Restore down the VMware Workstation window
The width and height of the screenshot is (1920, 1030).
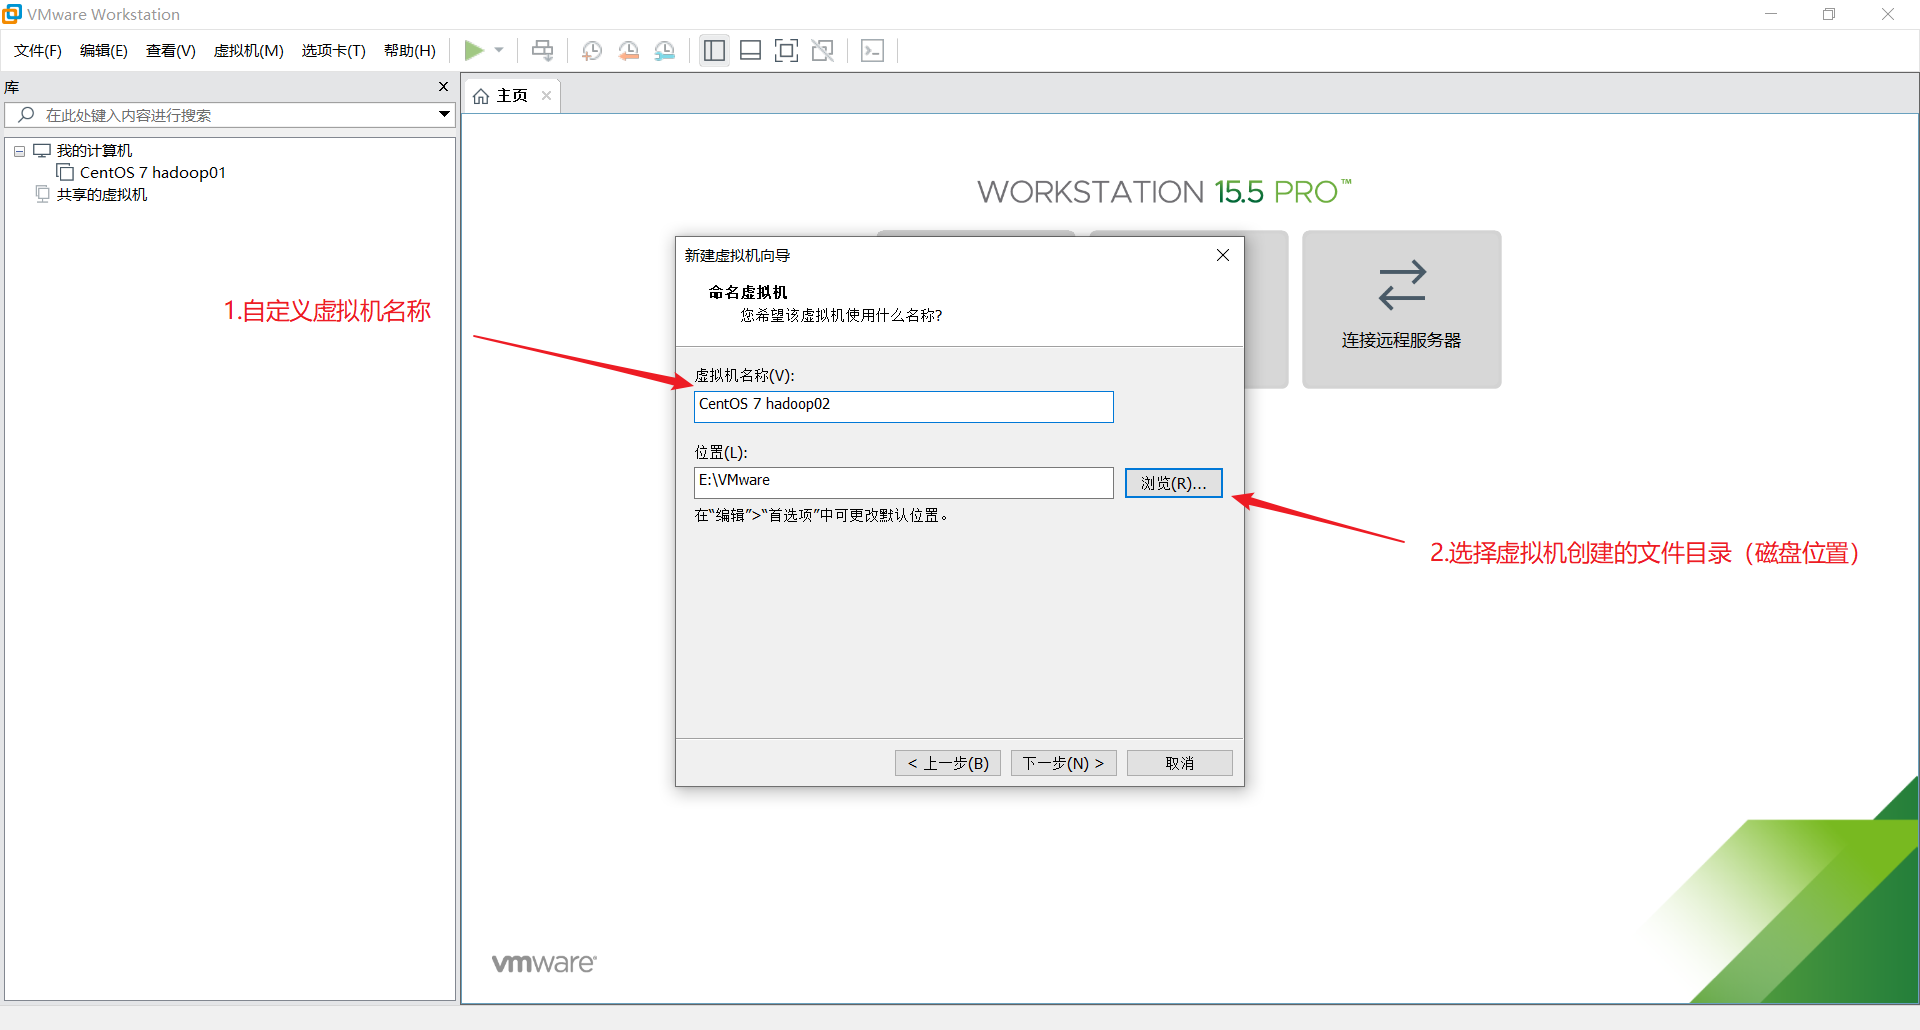1829,14
